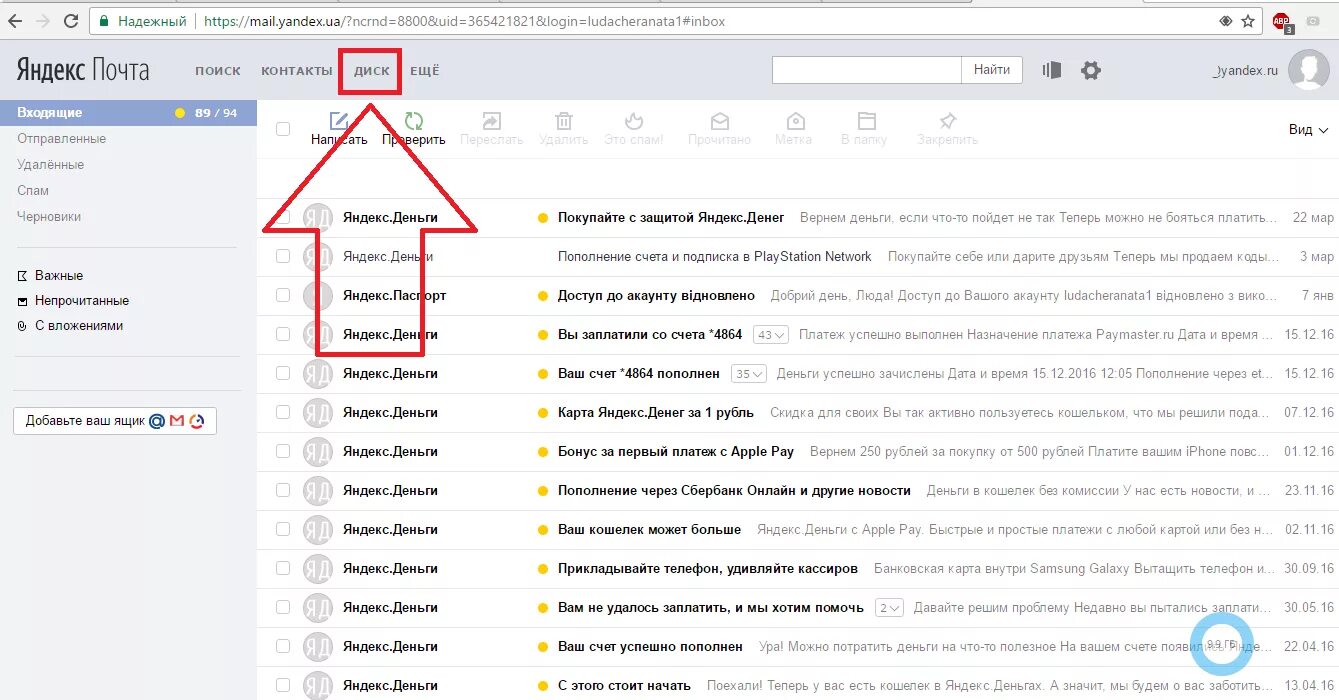Click the Метка label icon
This screenshot has height=700, width=1339.
(x=796, y=121)
